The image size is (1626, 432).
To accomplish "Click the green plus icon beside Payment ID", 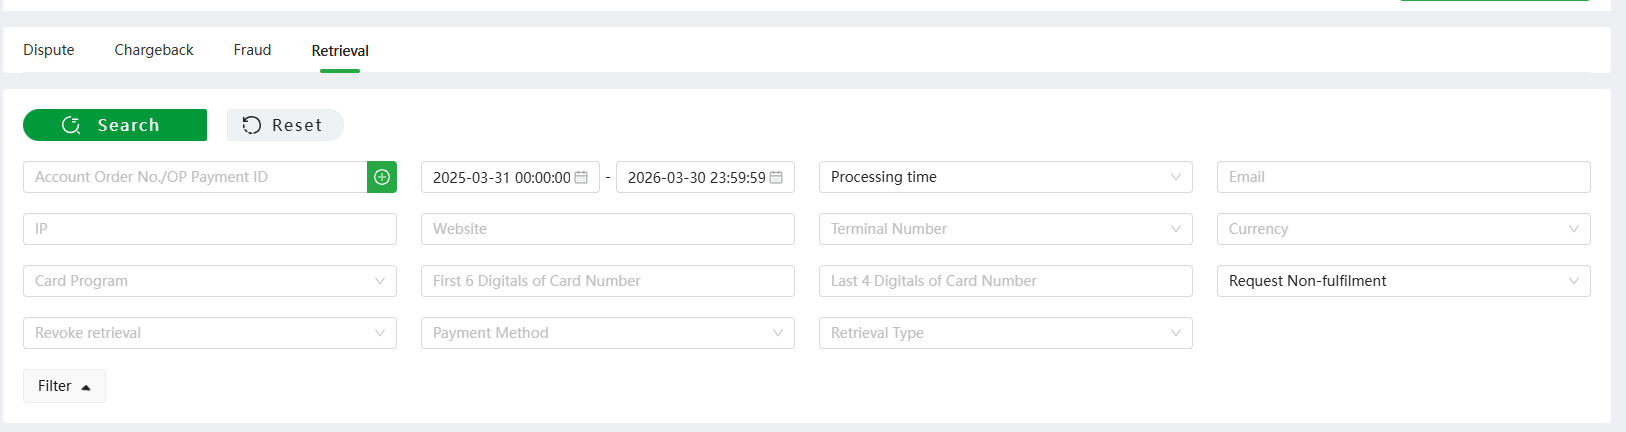I will pos(382,177).
